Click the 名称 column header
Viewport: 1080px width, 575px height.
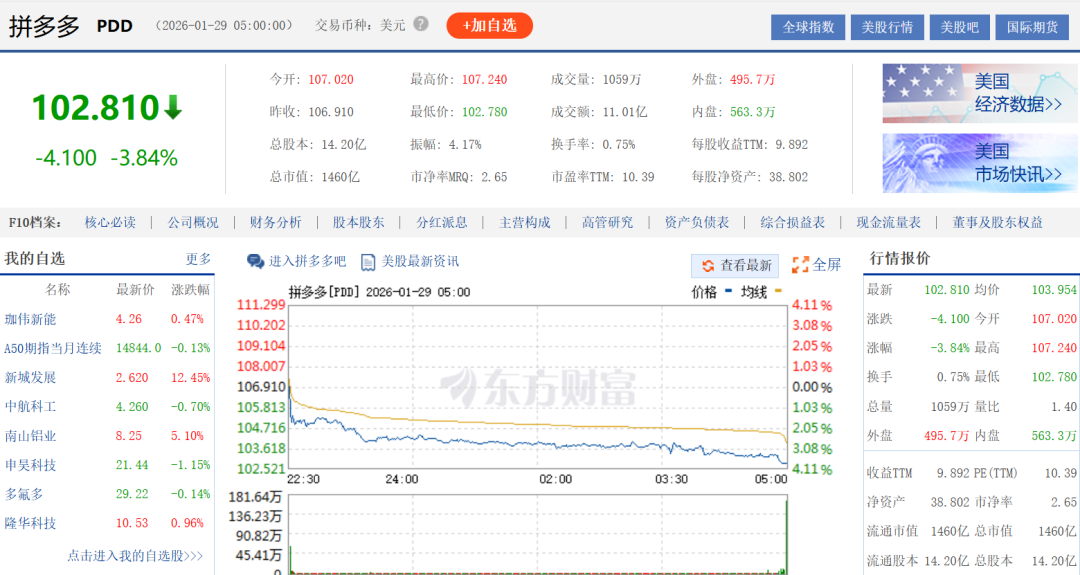pos(58,289)
